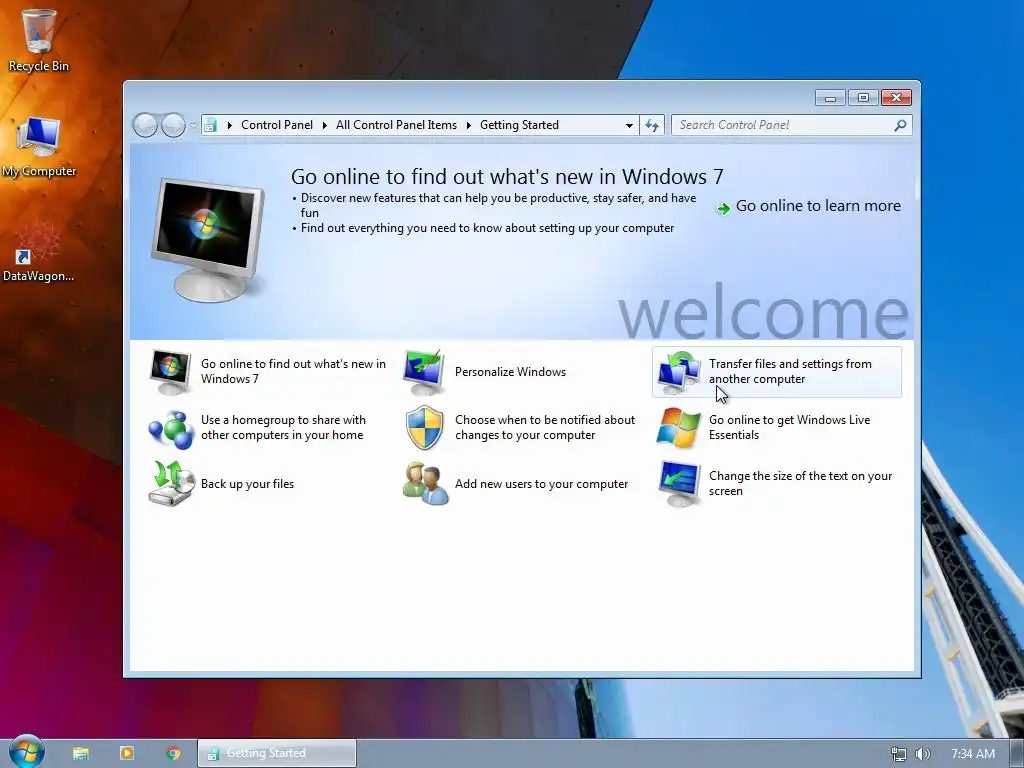Maximize the Getting Started window
Viewport: 1024px width, 768px height.
863,98
